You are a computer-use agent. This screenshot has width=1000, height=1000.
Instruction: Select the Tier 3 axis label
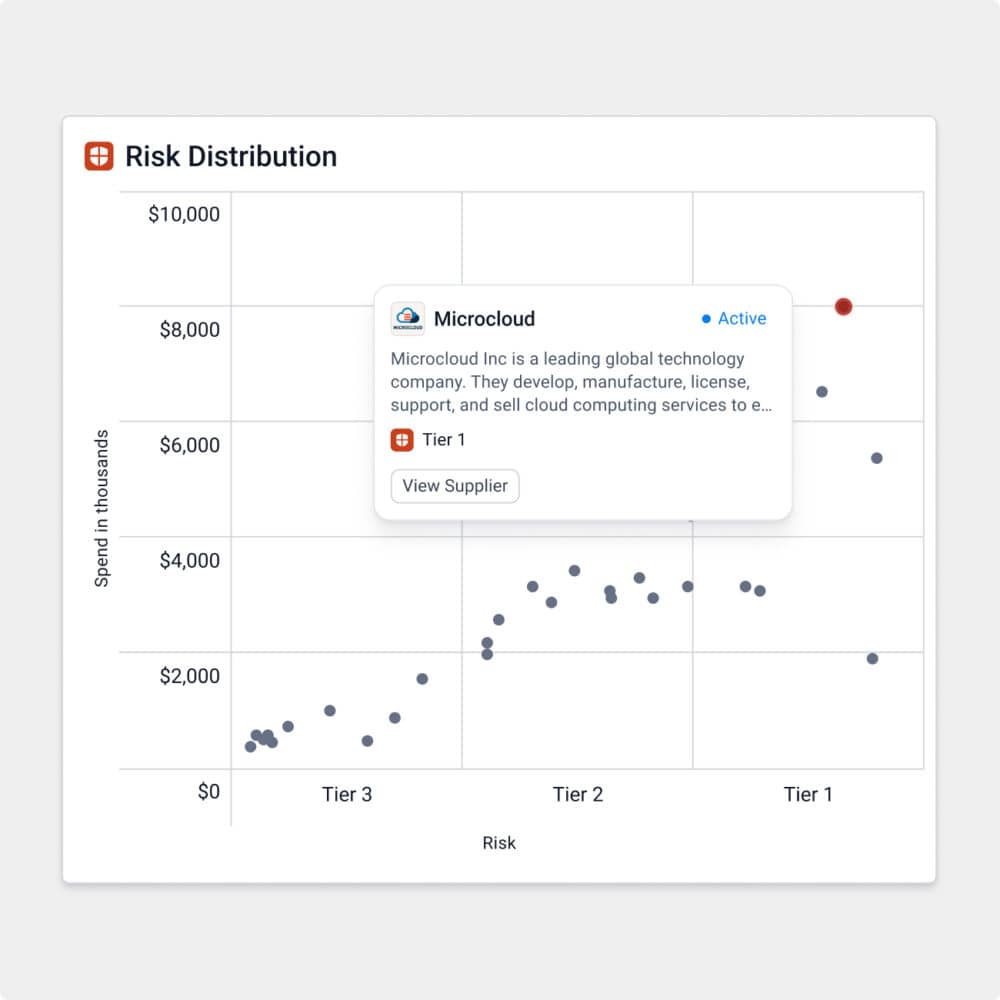[x=347, y=794]
